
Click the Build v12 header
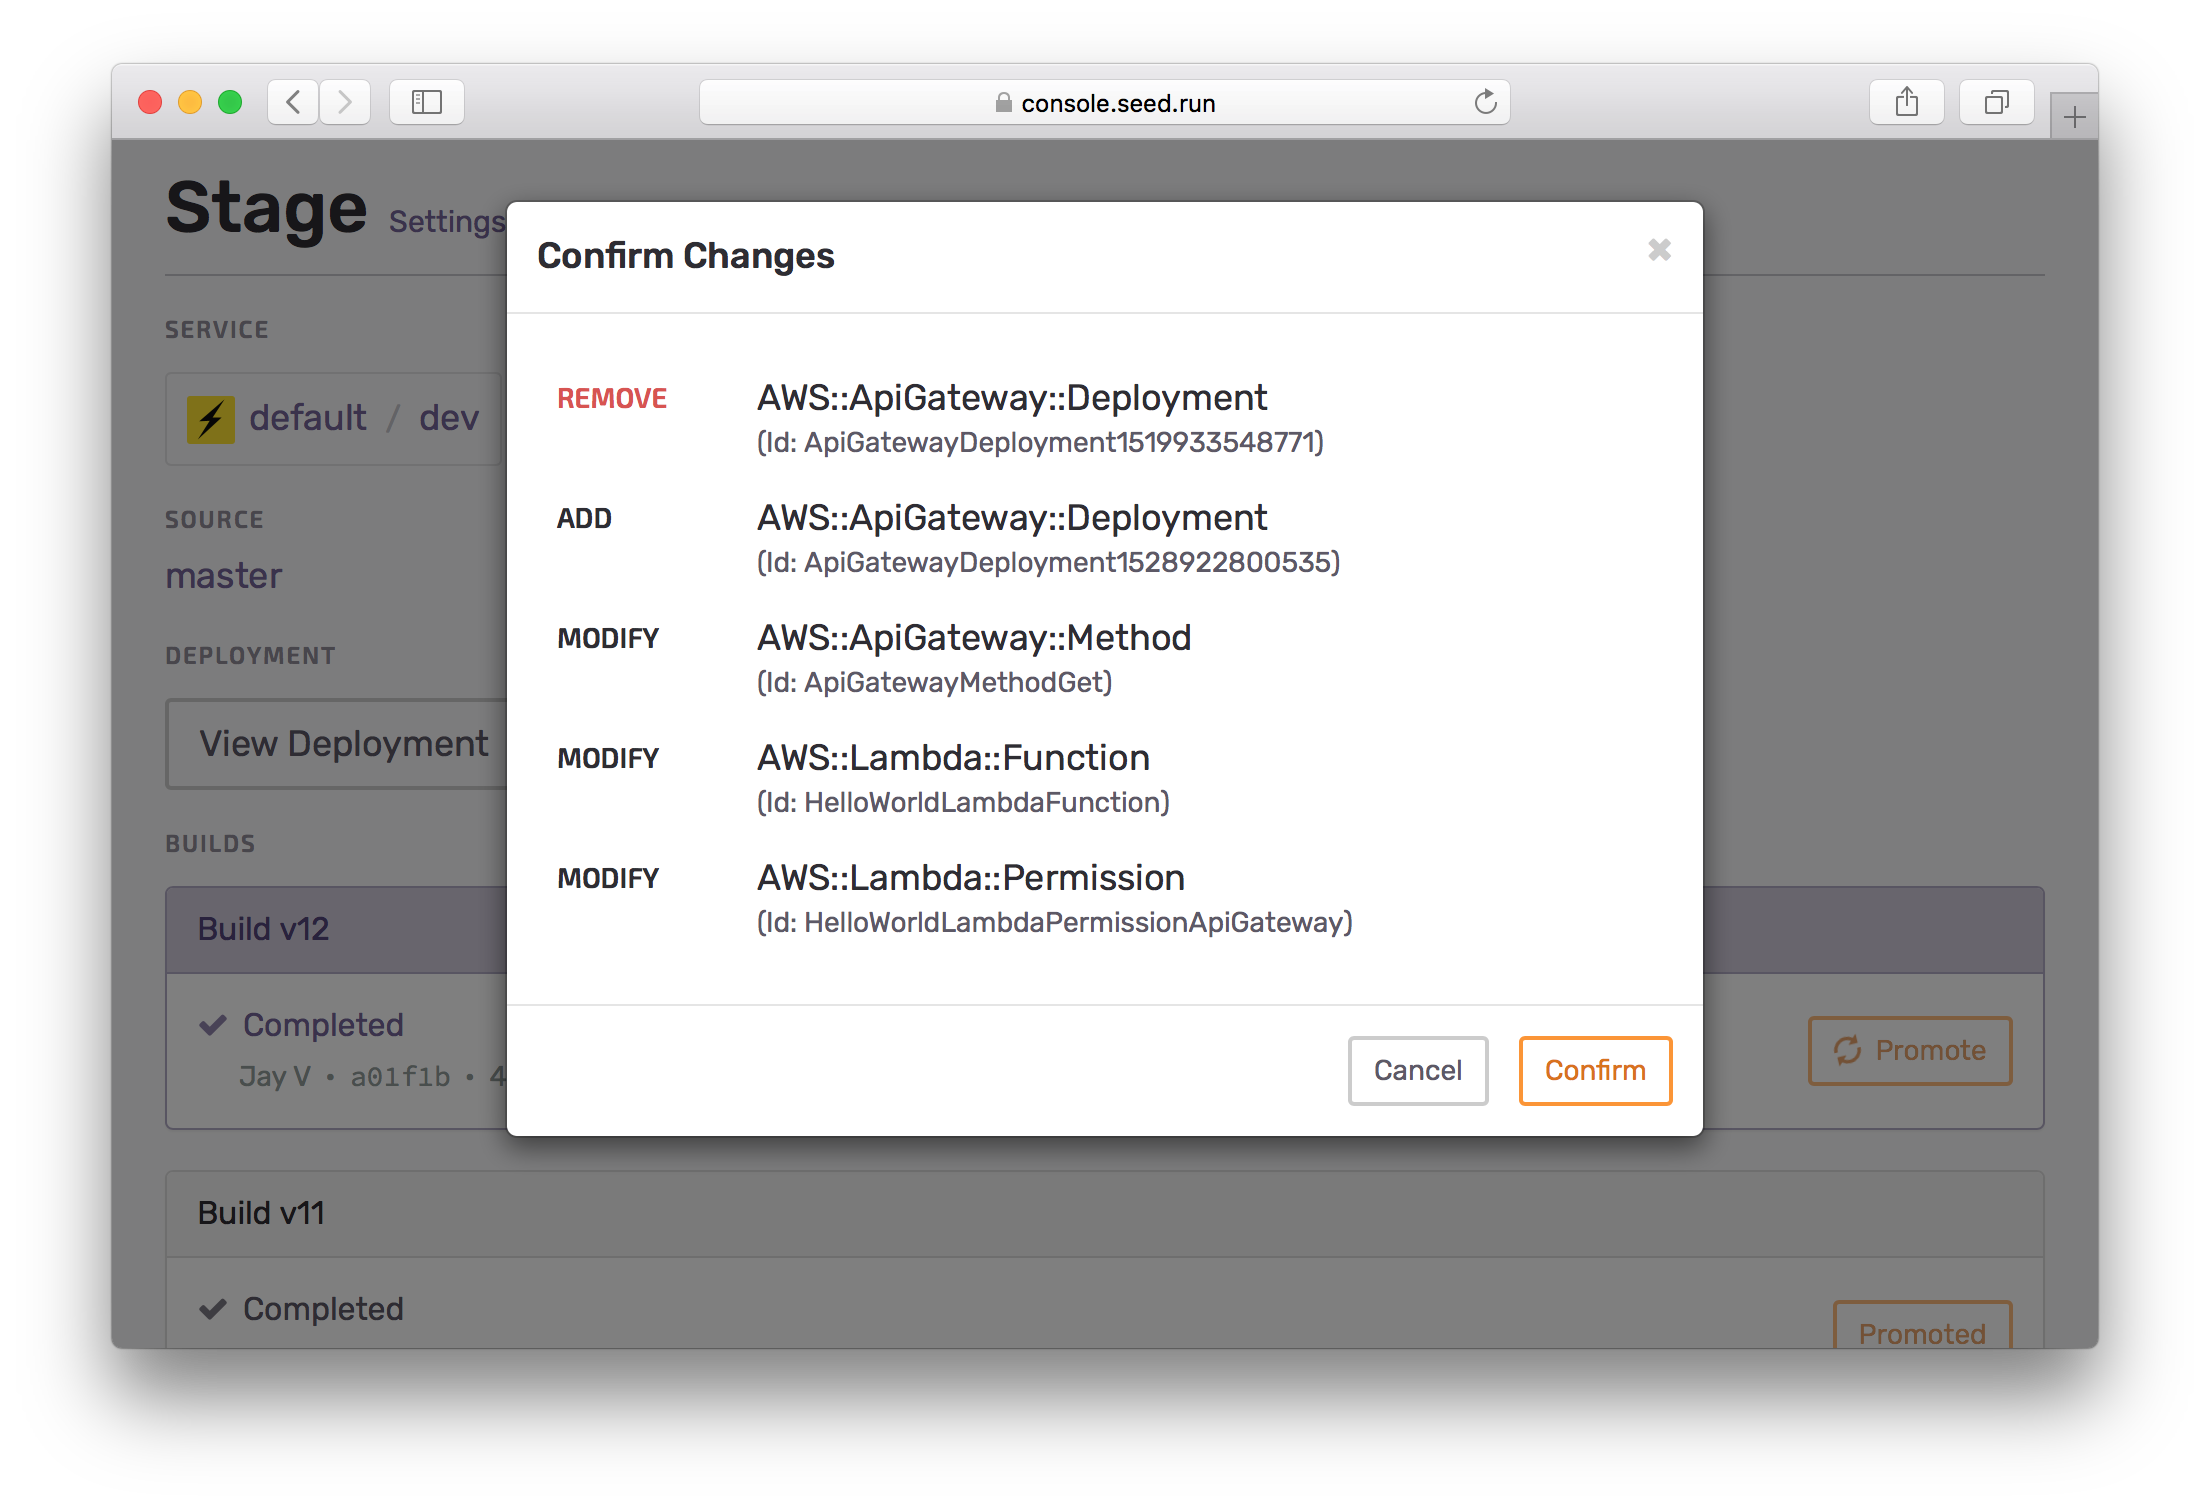264,929
